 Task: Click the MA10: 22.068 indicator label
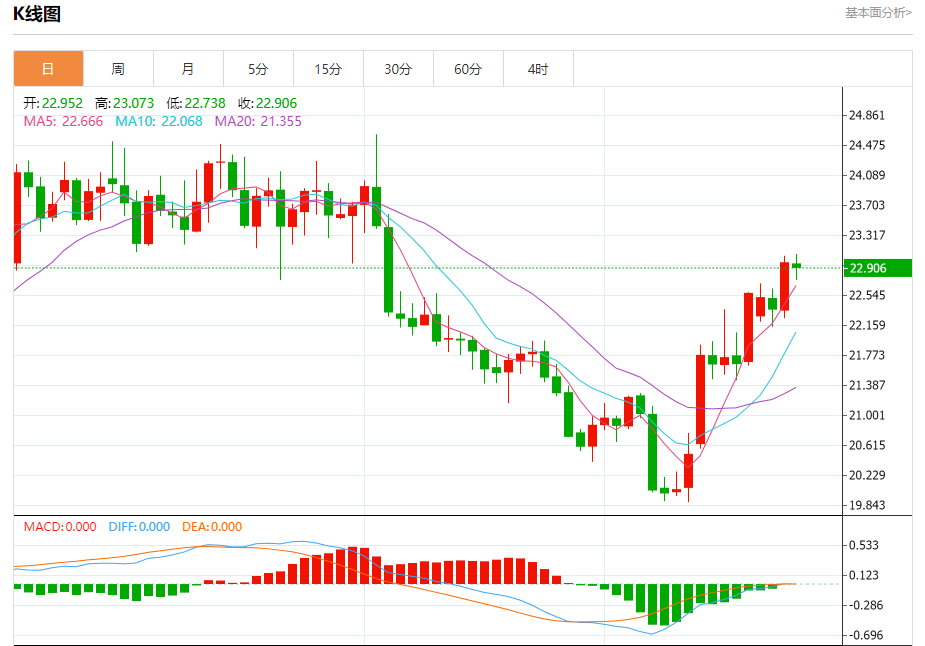[x=159, y=122]
